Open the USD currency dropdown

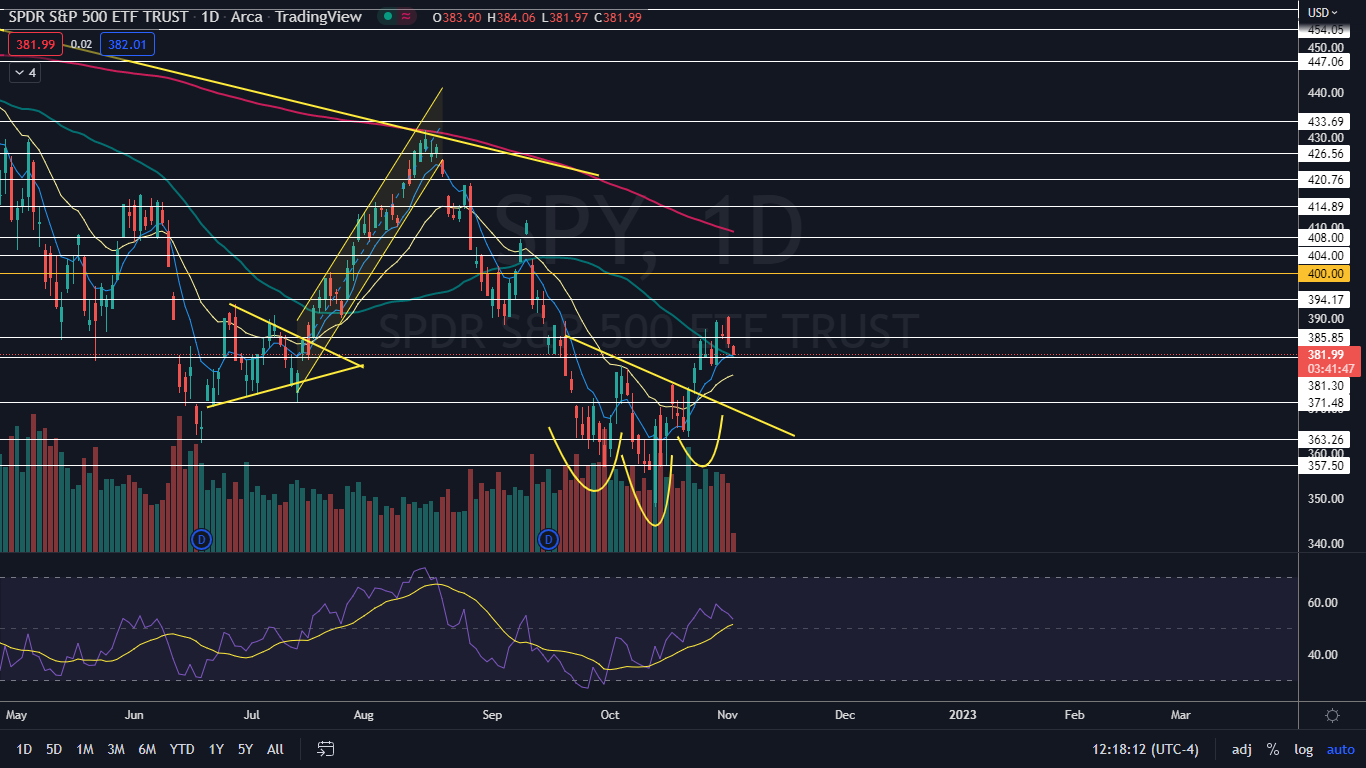(1323, 12)
